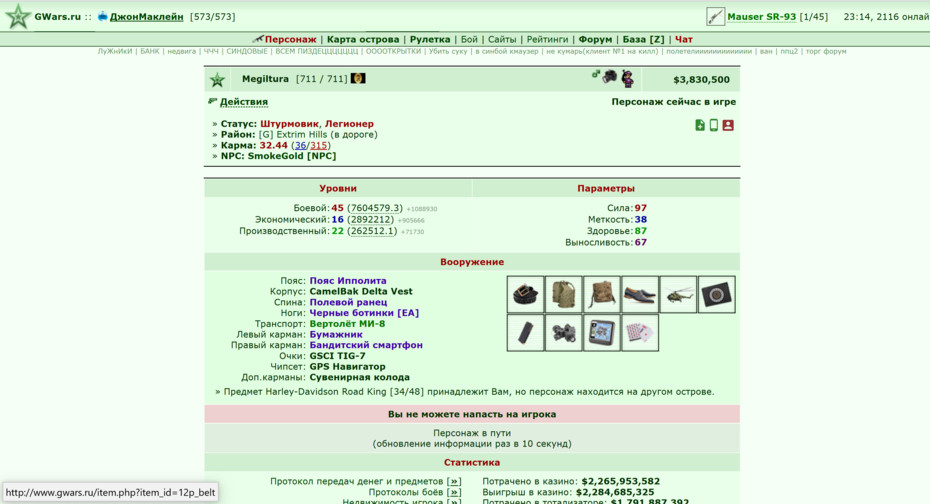Click the Mauser SR-93 weapon link
The image size is (930, 504).
(762, 17)
